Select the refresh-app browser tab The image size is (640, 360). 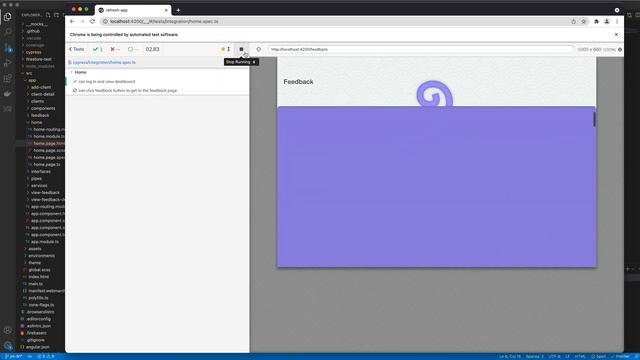click(133, 10)
